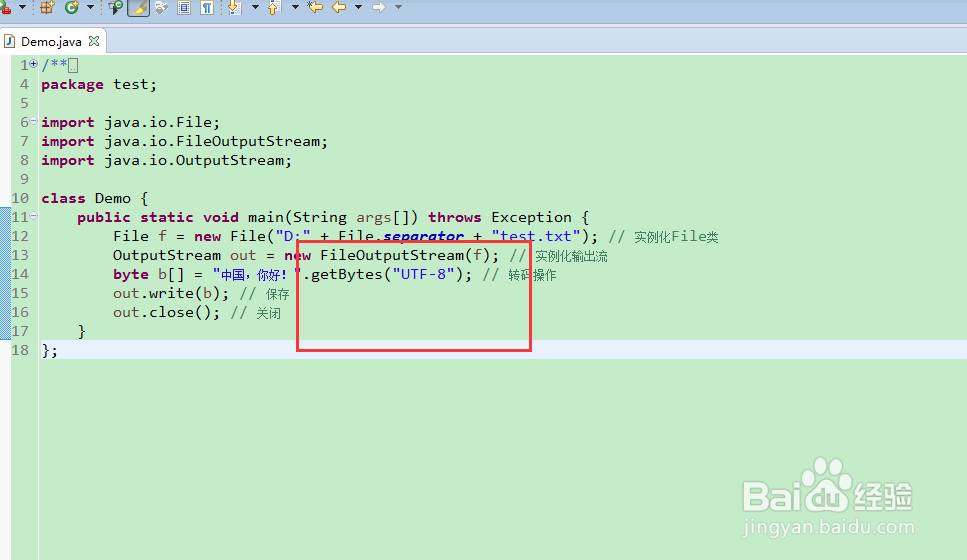Click 'java.io.OutputStream;' import text
The width and height of the screenshot is (967, 560).
(x=198, y=160)
